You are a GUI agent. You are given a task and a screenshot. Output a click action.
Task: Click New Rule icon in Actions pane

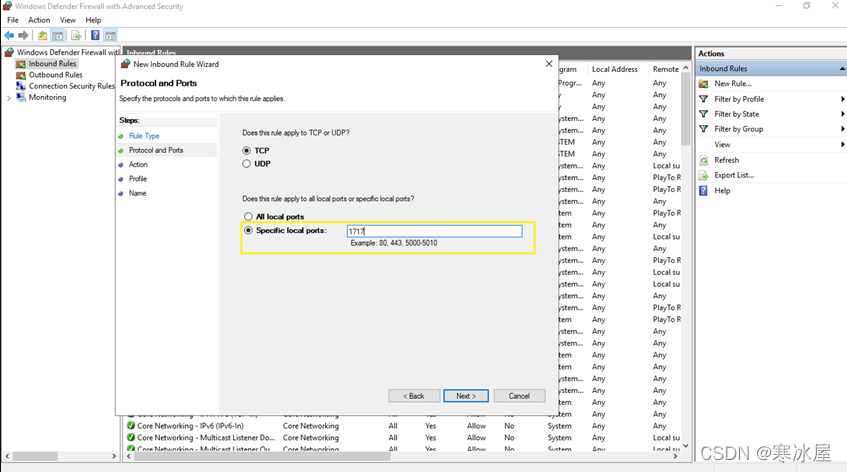tap(704, 84)
